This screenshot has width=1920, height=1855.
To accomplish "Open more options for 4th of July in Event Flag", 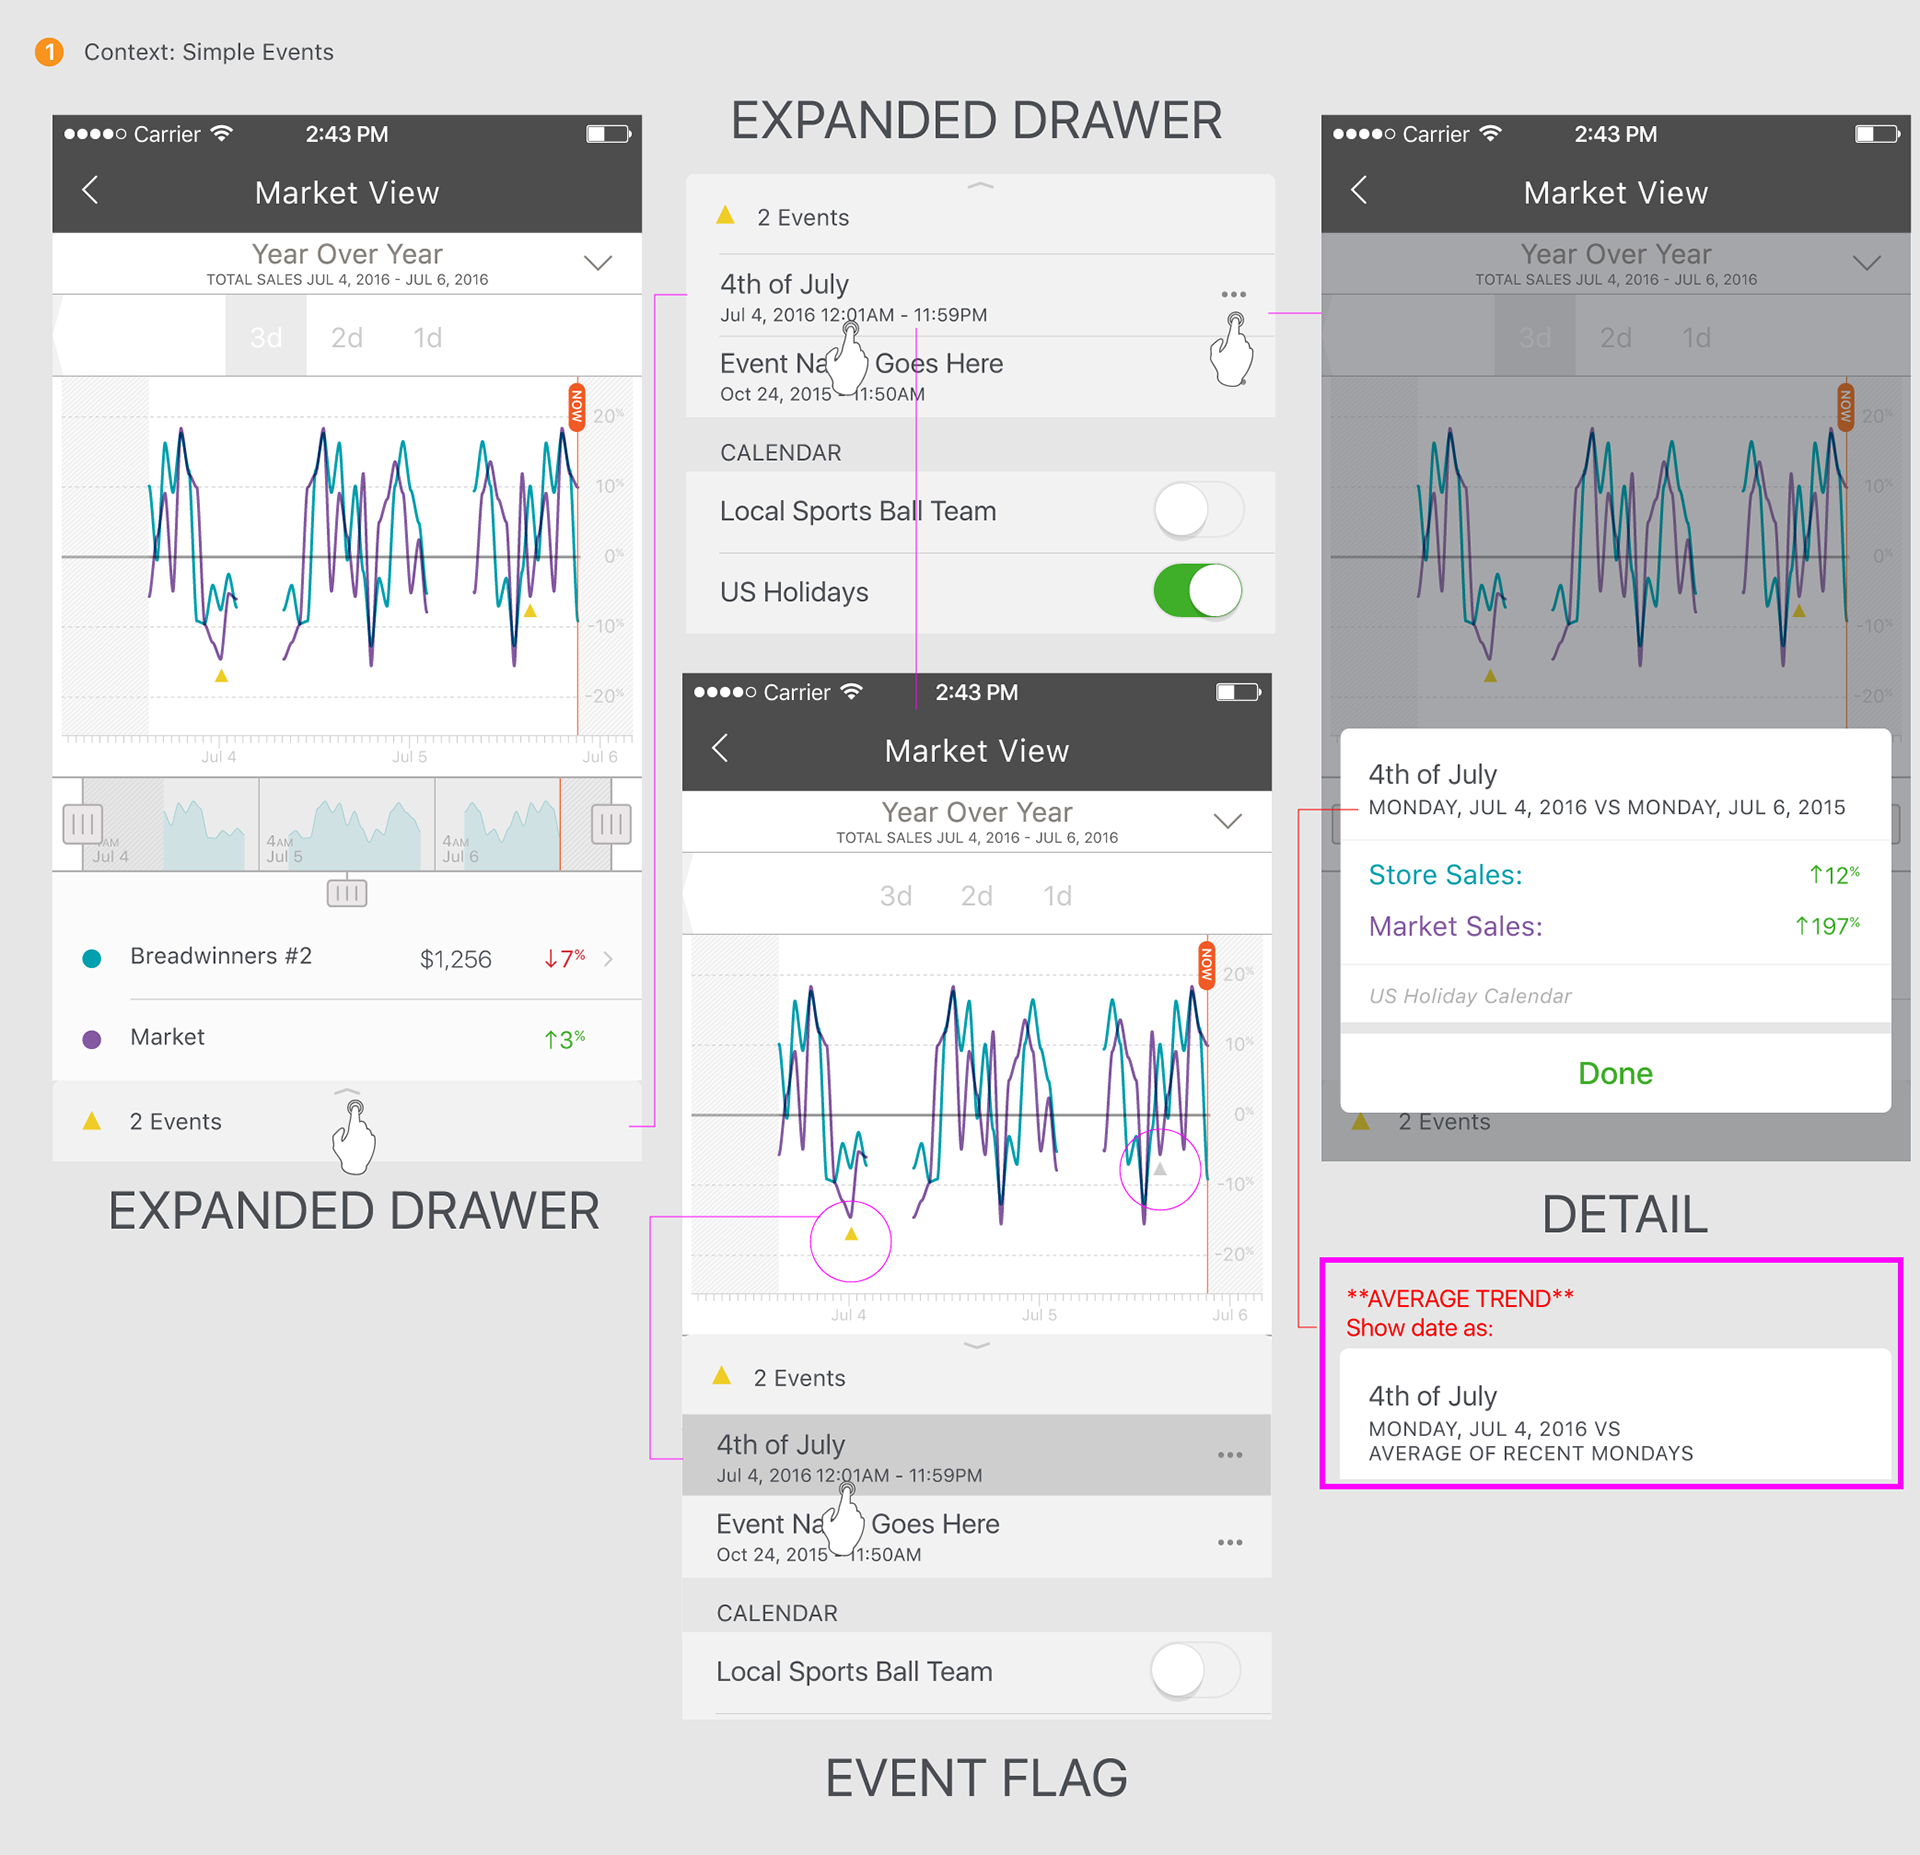I will point(1230,1454).
